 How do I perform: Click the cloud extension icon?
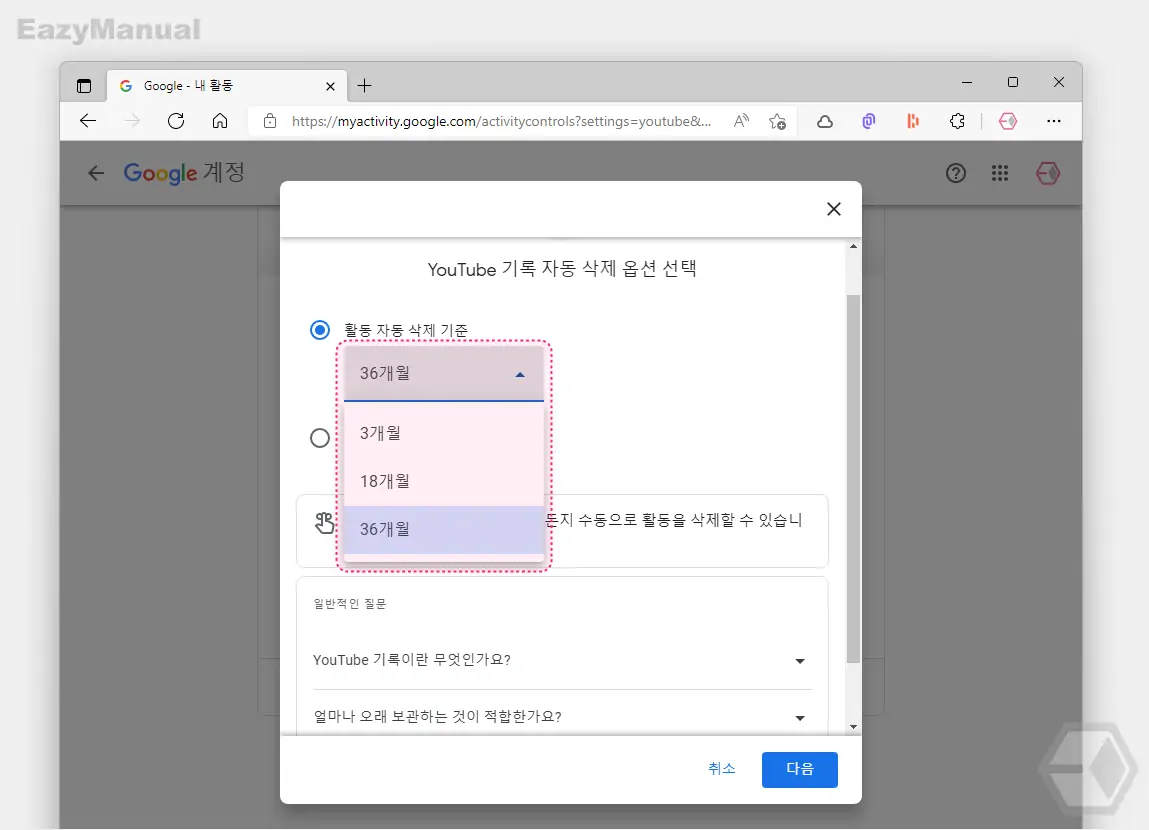coord(824,122)
